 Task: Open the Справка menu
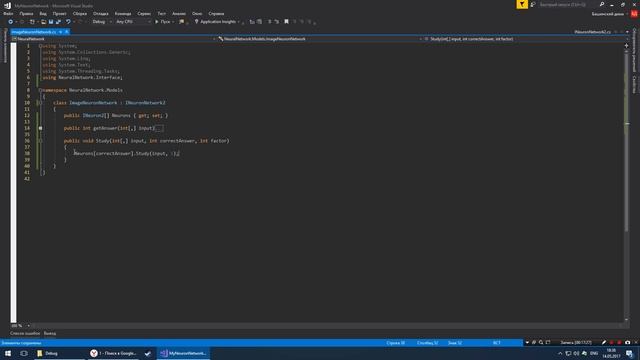(216, 13)
